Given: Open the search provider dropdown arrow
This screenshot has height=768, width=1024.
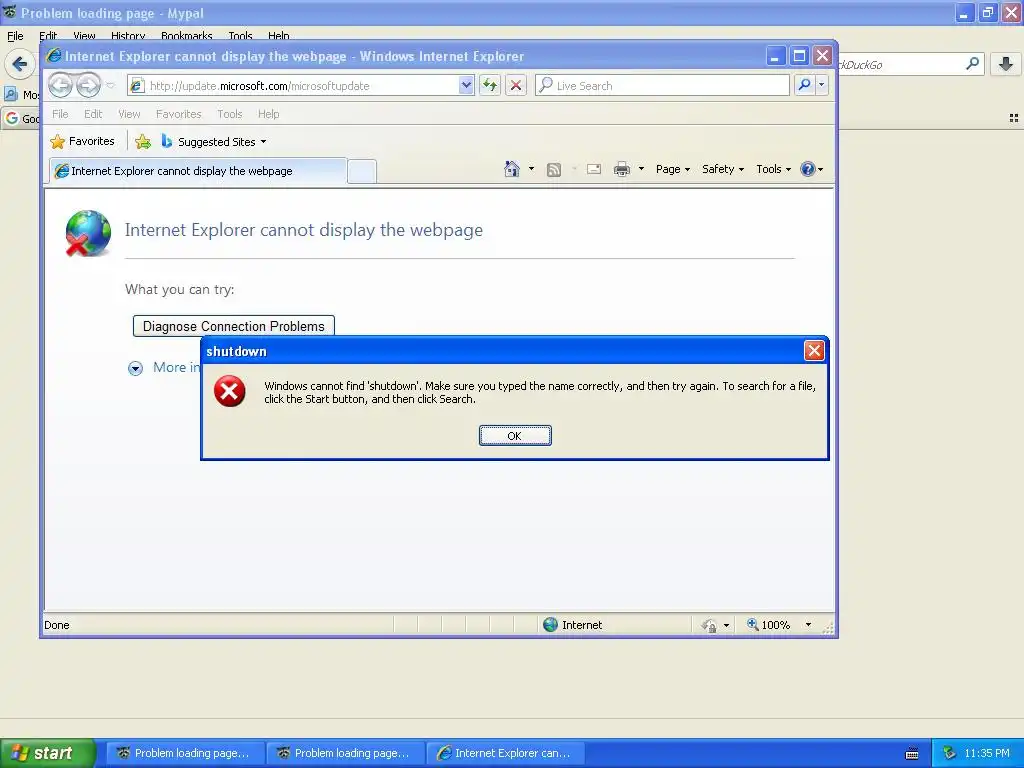Looking at the screenshot, I should (x=822, y=85).
